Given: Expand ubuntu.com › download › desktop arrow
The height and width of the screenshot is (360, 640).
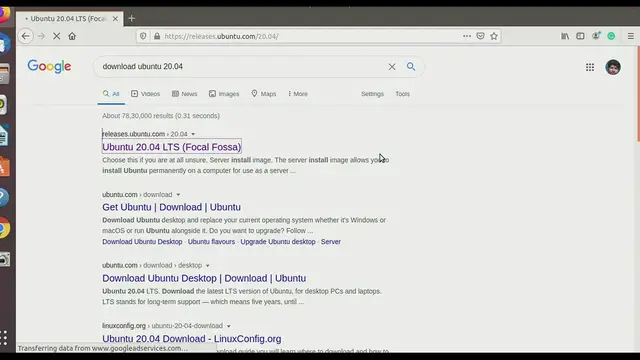Looking at the screenshot, I should point(207,266).
